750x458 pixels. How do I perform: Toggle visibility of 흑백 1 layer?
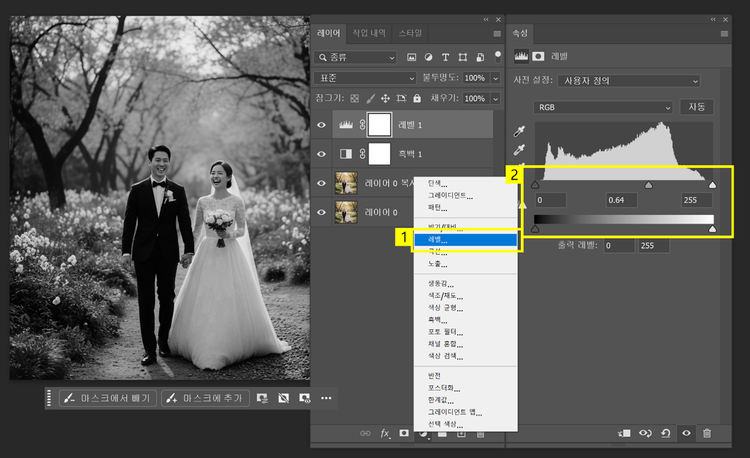pos(322,154)
